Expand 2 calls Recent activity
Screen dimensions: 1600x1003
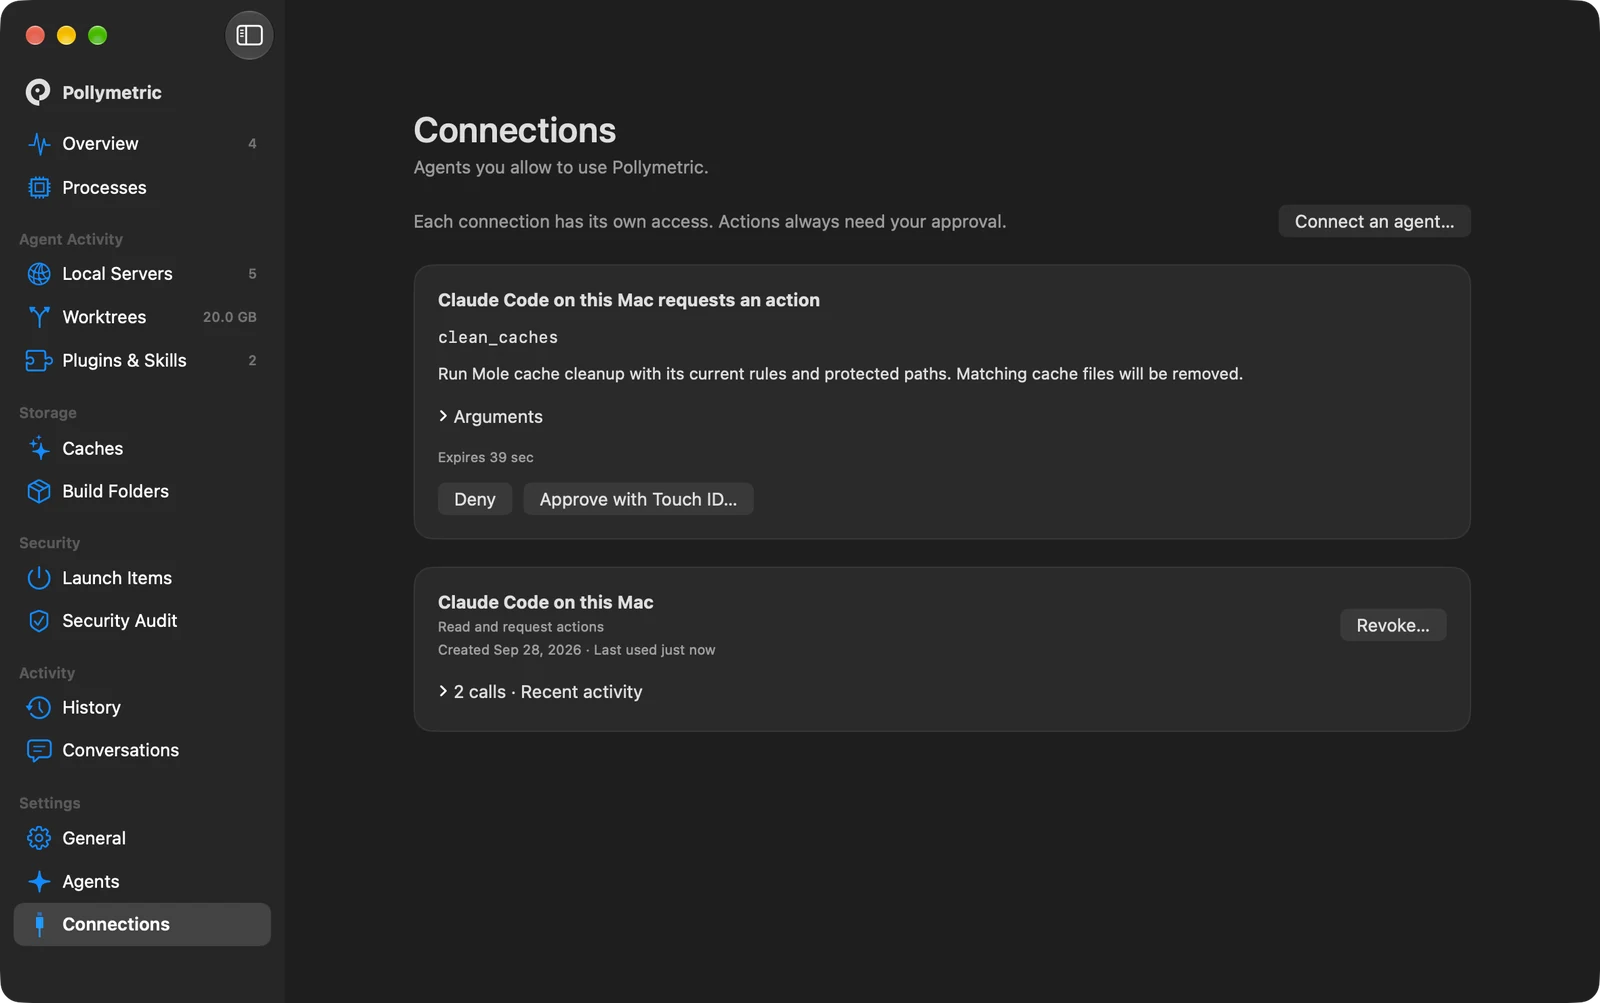[x=540, y=692]
